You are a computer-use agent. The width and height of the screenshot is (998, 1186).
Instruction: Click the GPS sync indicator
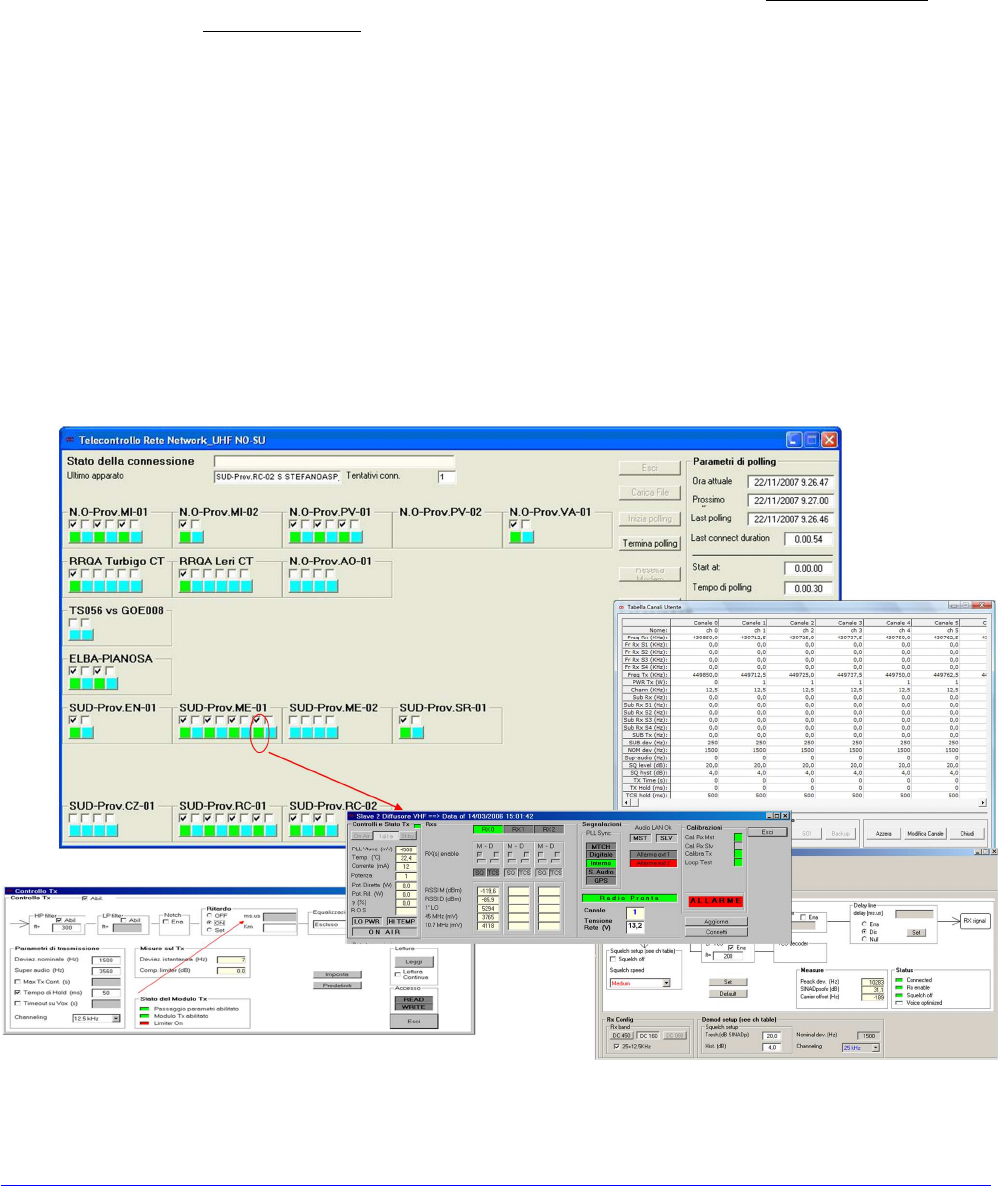[x=601, y=880]
